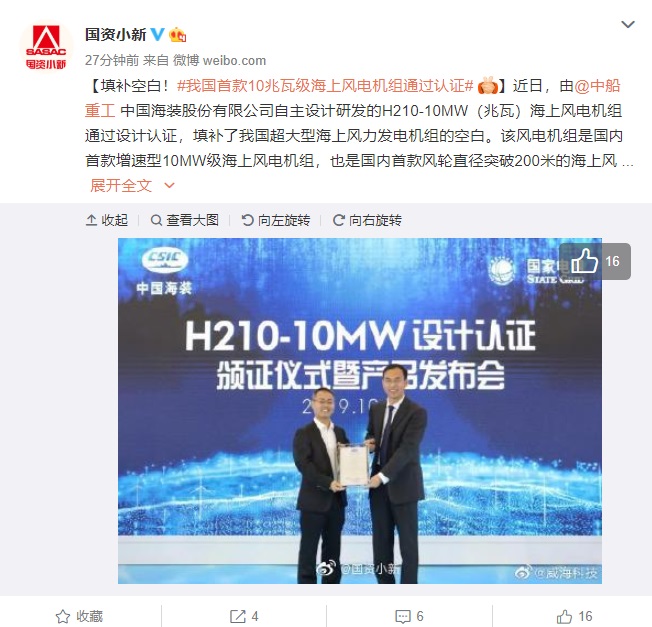Click the small arrow beside 展开全文
The image size is (652, 627).
pos(169,185)
